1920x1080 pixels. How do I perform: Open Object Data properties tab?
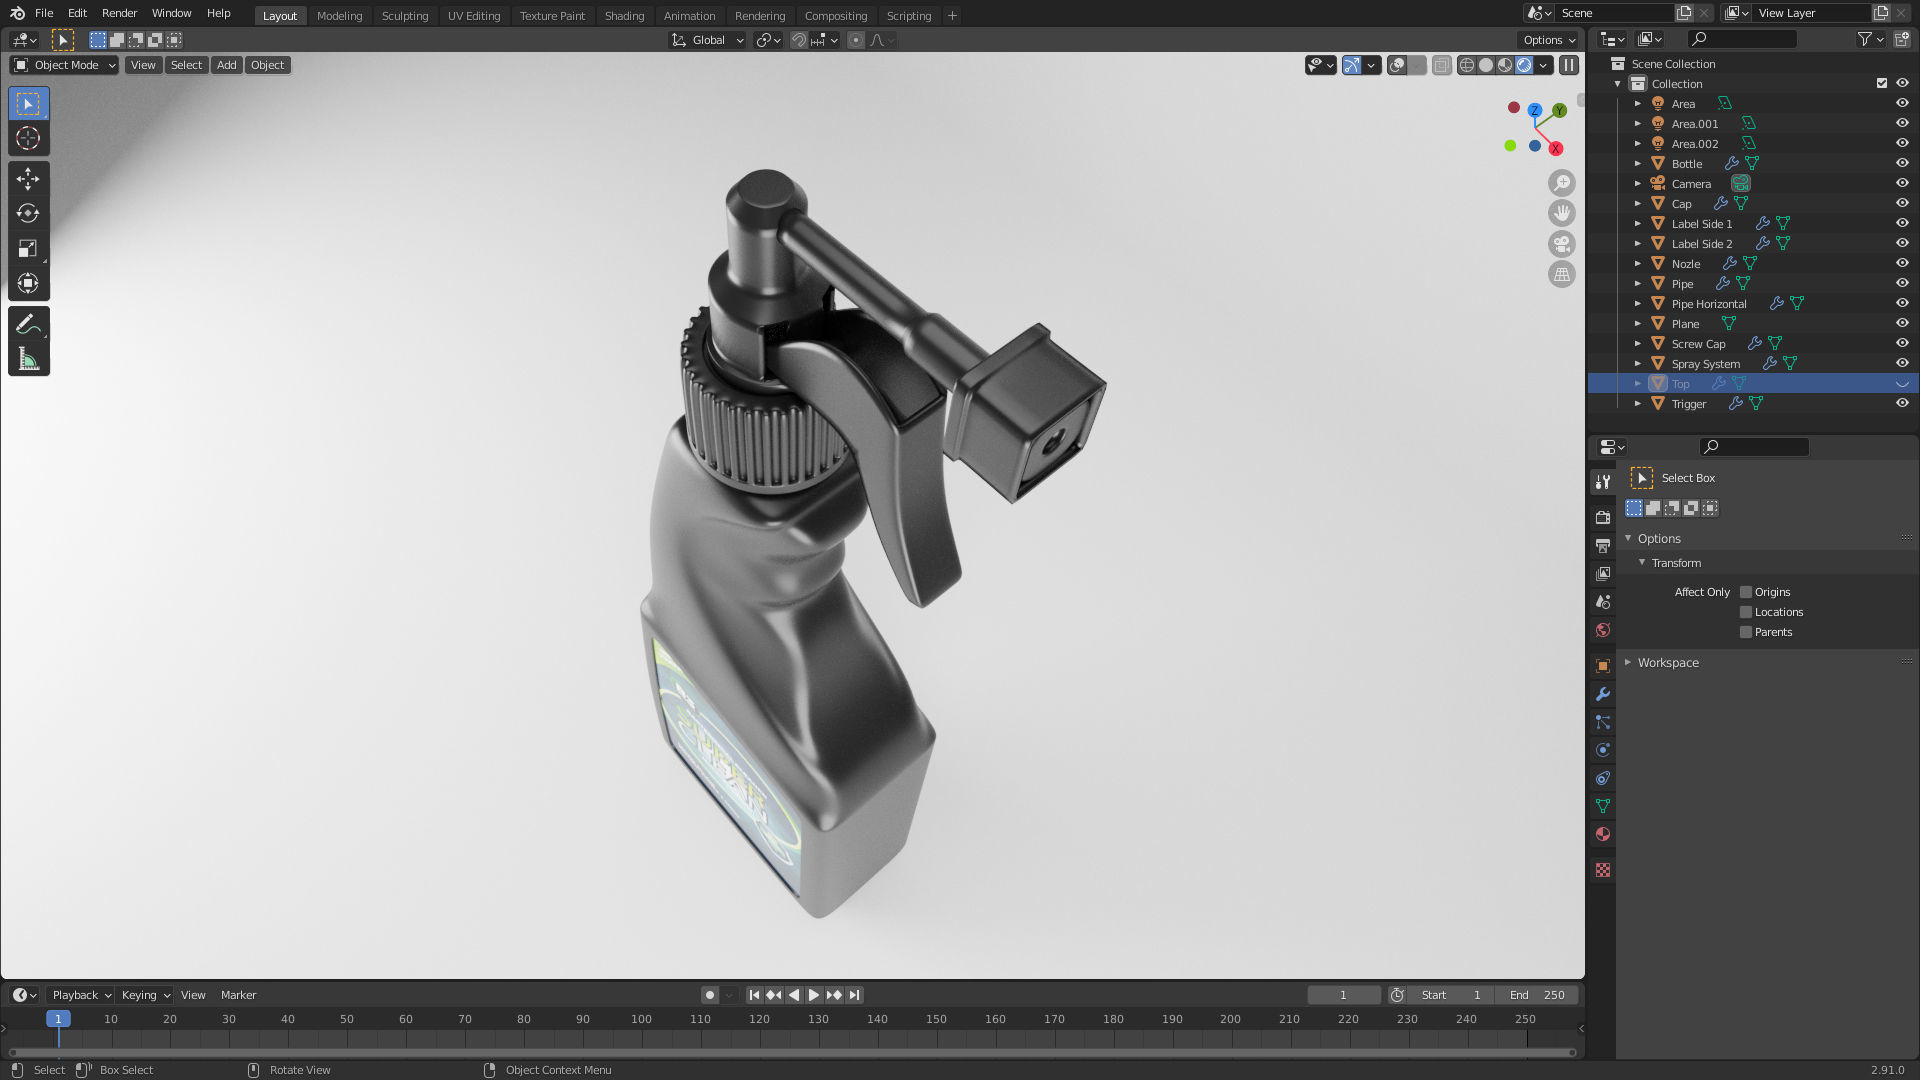click(x=1603, y=806)
